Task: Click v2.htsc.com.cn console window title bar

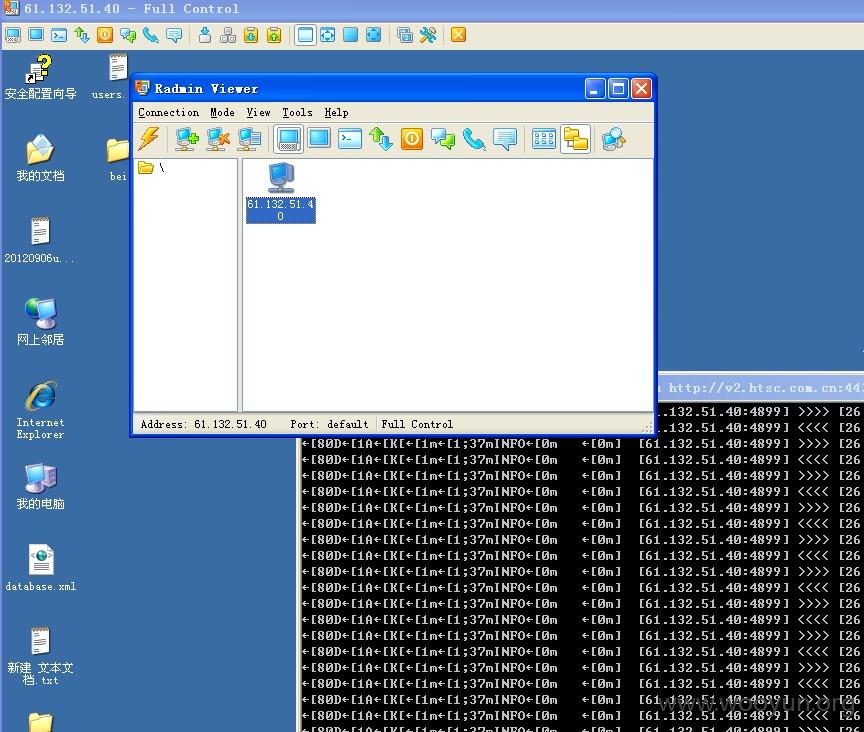Action: (760, 387)
